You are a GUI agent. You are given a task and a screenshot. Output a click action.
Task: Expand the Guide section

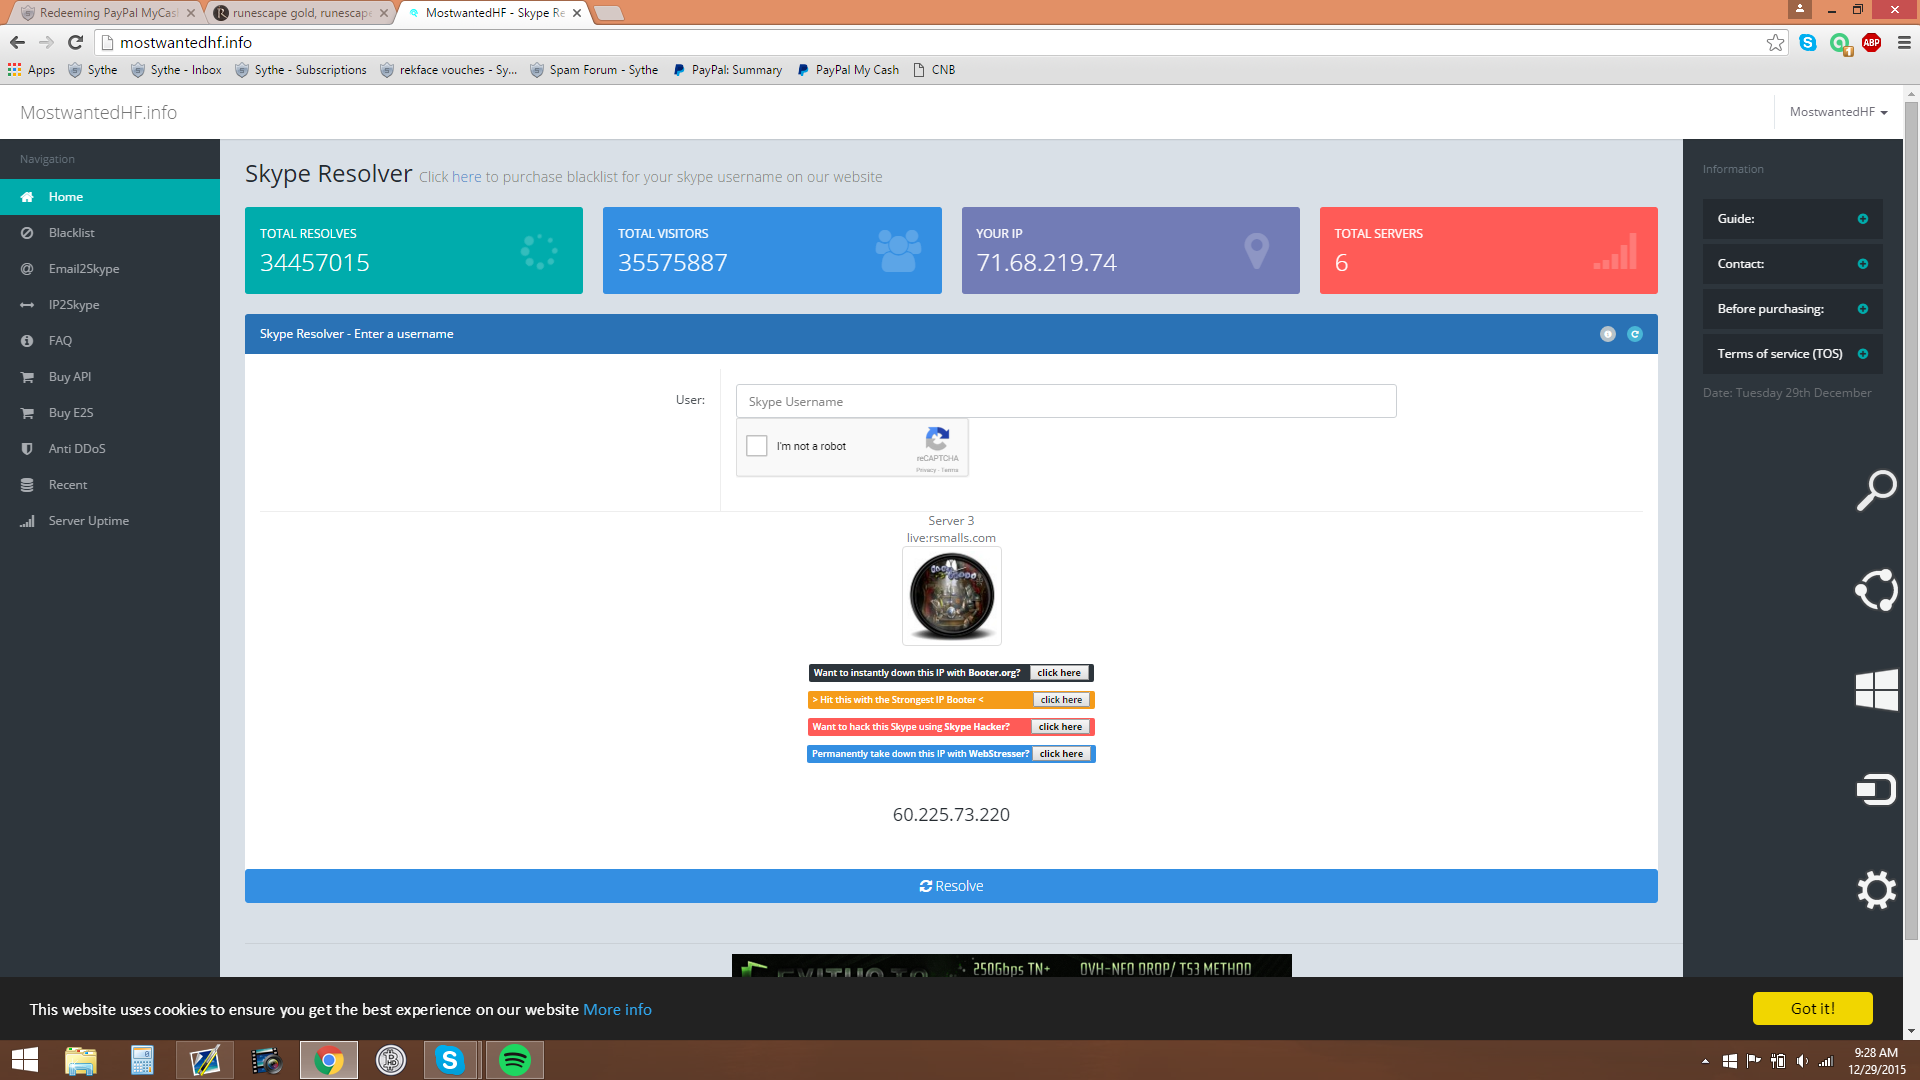tap(1792, 219)
